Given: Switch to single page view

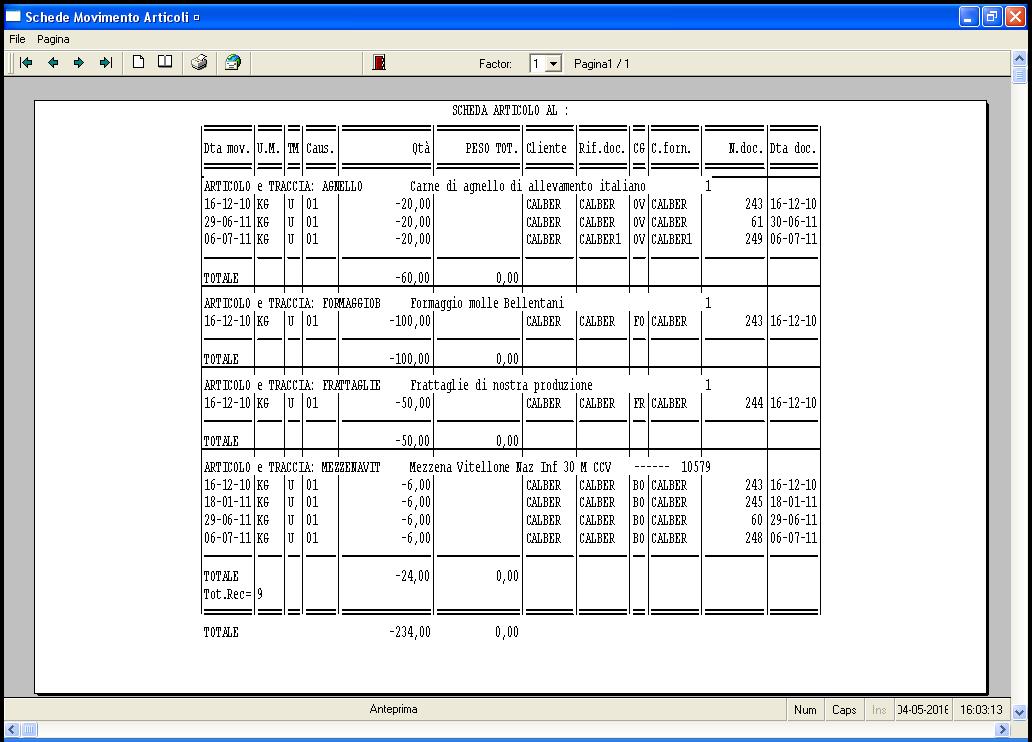Looking at the screenshot, I should point(138,63).
